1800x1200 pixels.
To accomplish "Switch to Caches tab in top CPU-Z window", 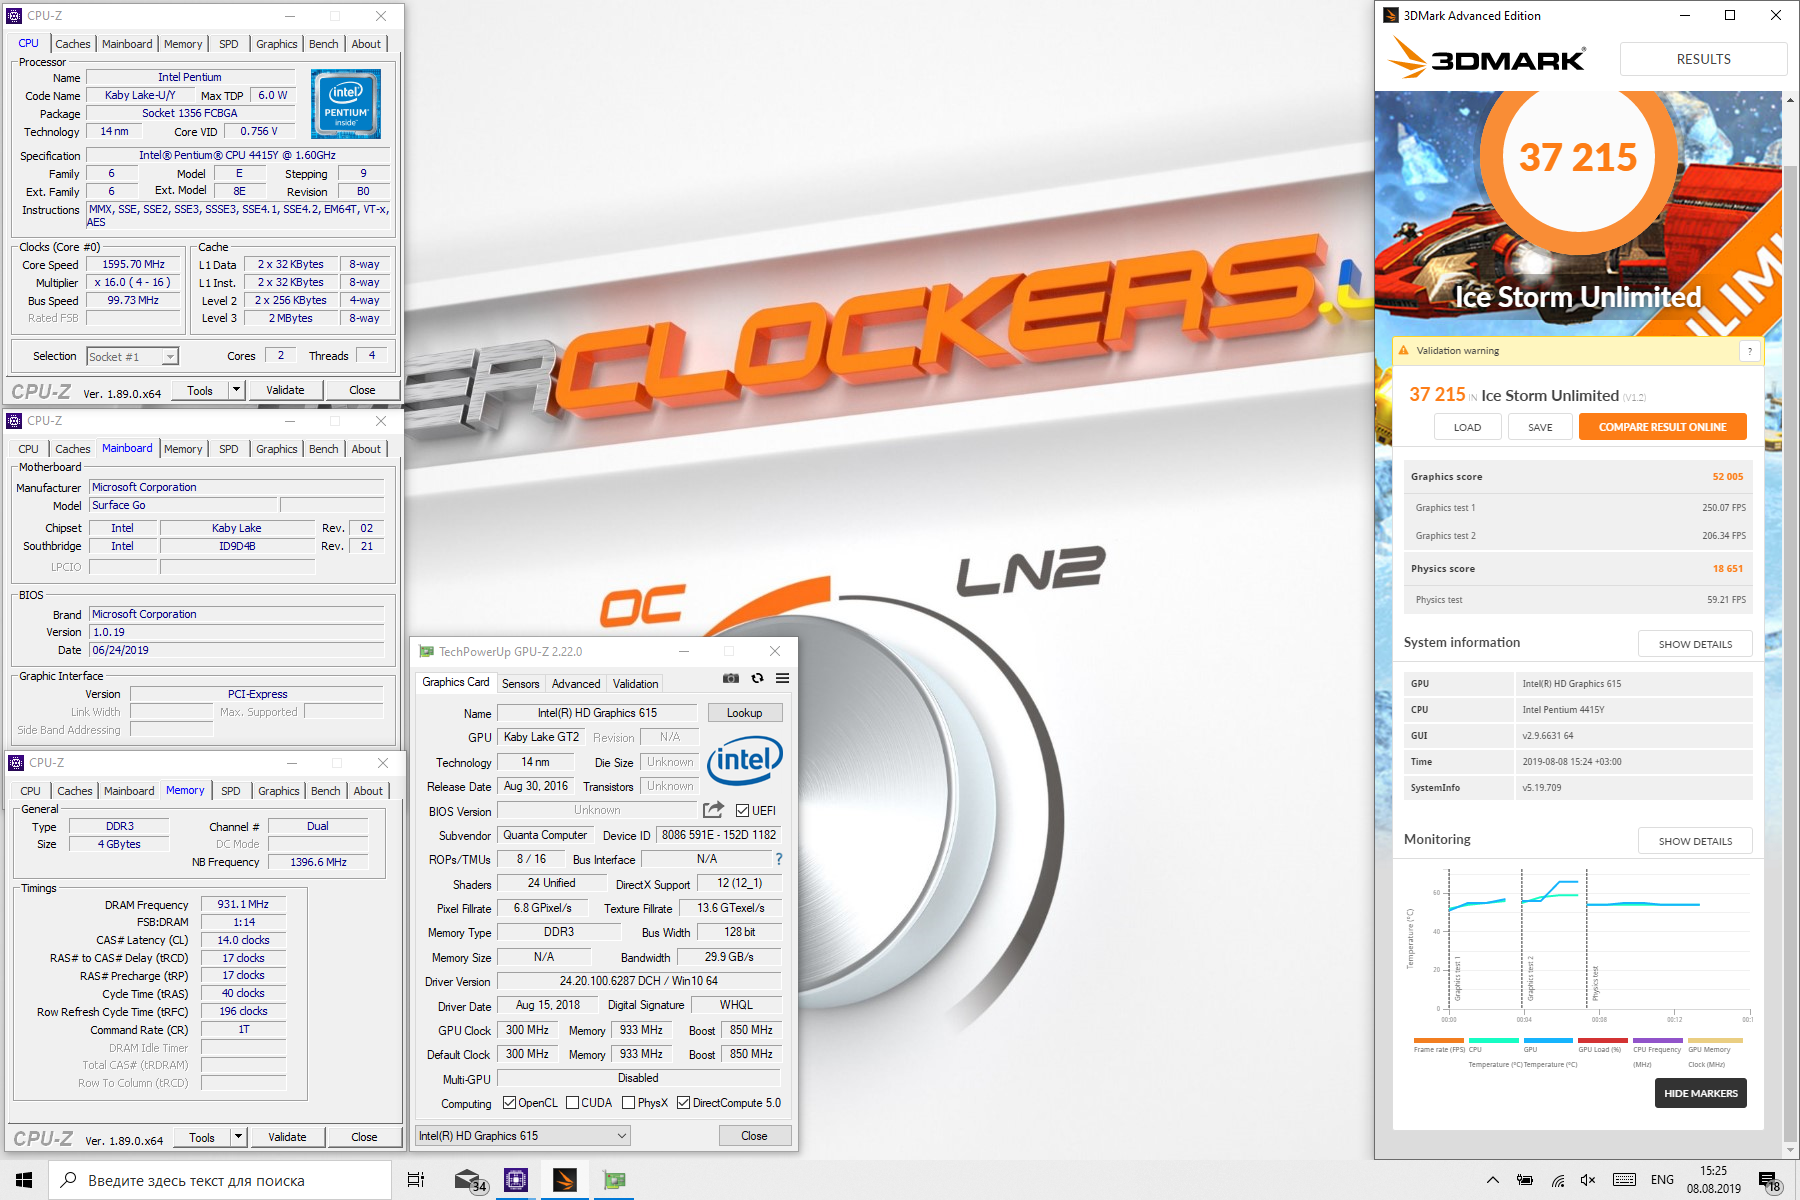I will (73, 44).
